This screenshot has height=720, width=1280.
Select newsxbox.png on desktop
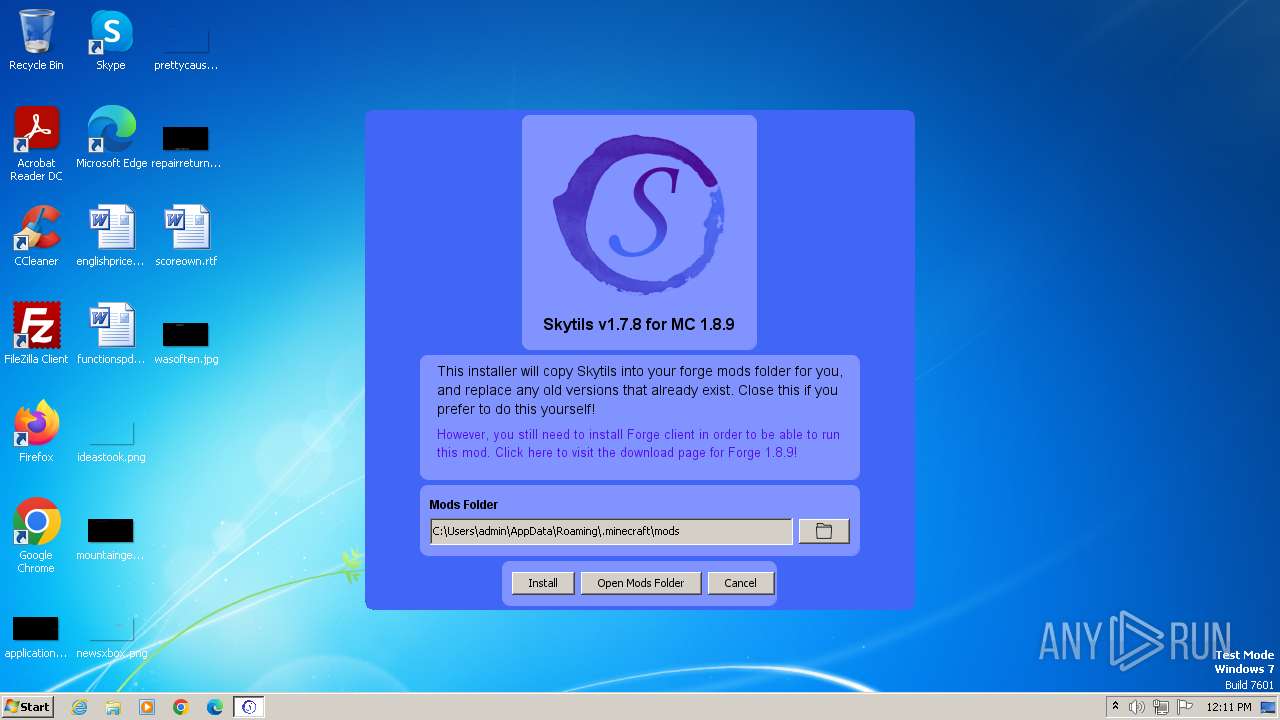(x=111, y=636)
